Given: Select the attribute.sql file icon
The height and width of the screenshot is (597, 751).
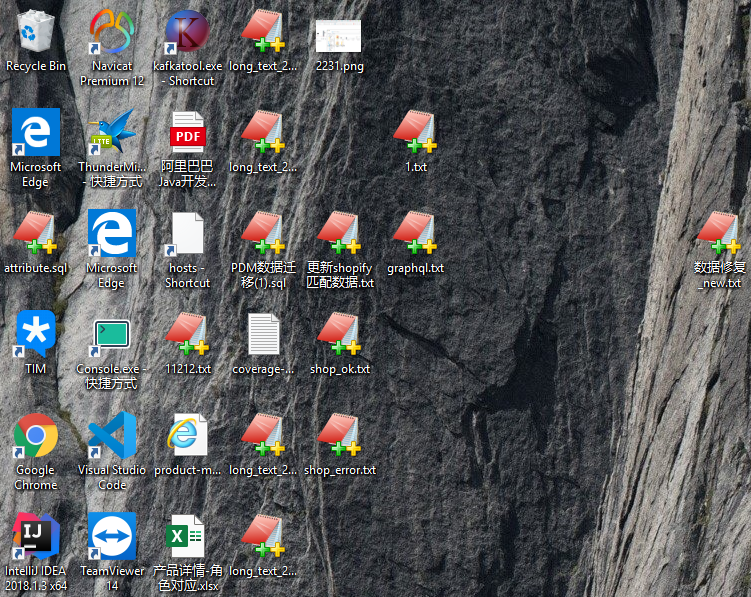Looking at the screenshot, I should click(x=35, y=233).
